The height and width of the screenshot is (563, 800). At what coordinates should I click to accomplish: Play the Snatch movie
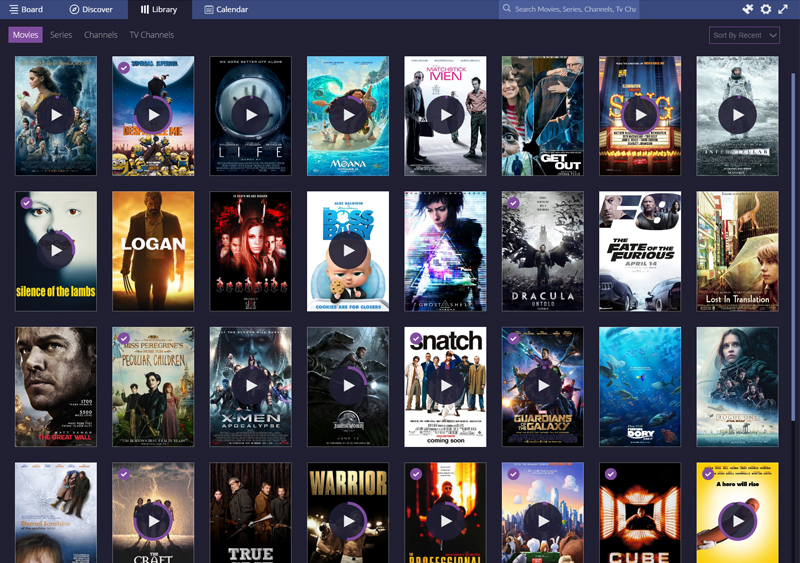tap(445, 386)
